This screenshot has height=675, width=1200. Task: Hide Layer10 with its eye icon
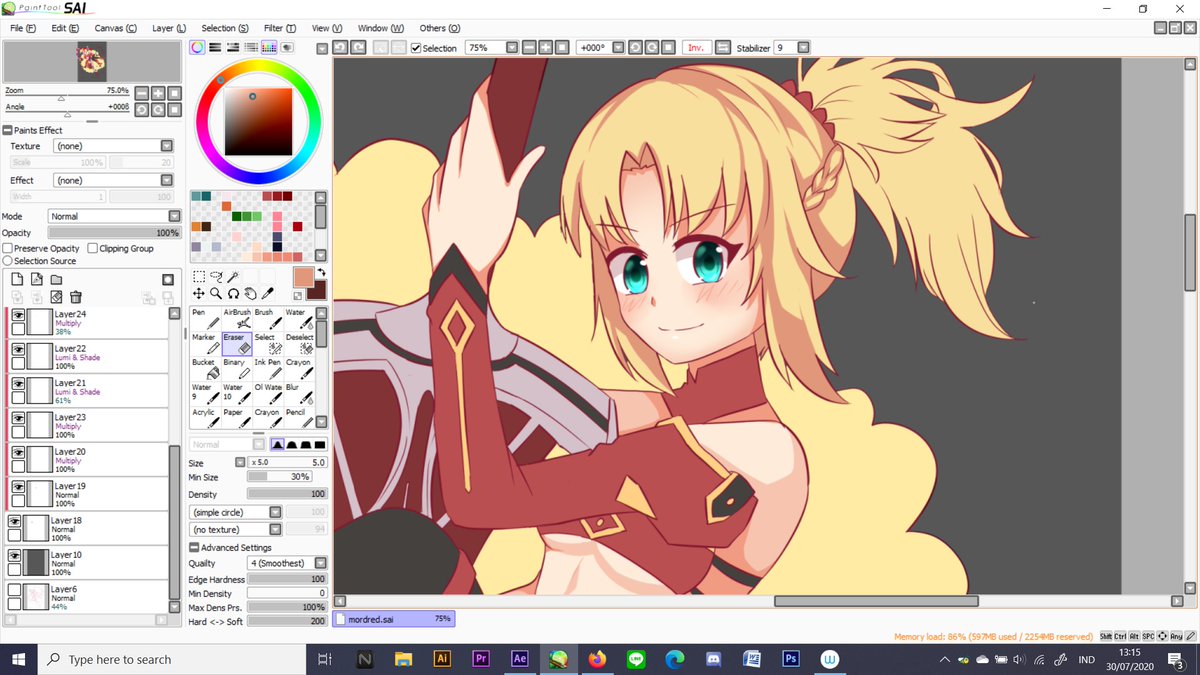pyautogui.click(x=14, y=555)
